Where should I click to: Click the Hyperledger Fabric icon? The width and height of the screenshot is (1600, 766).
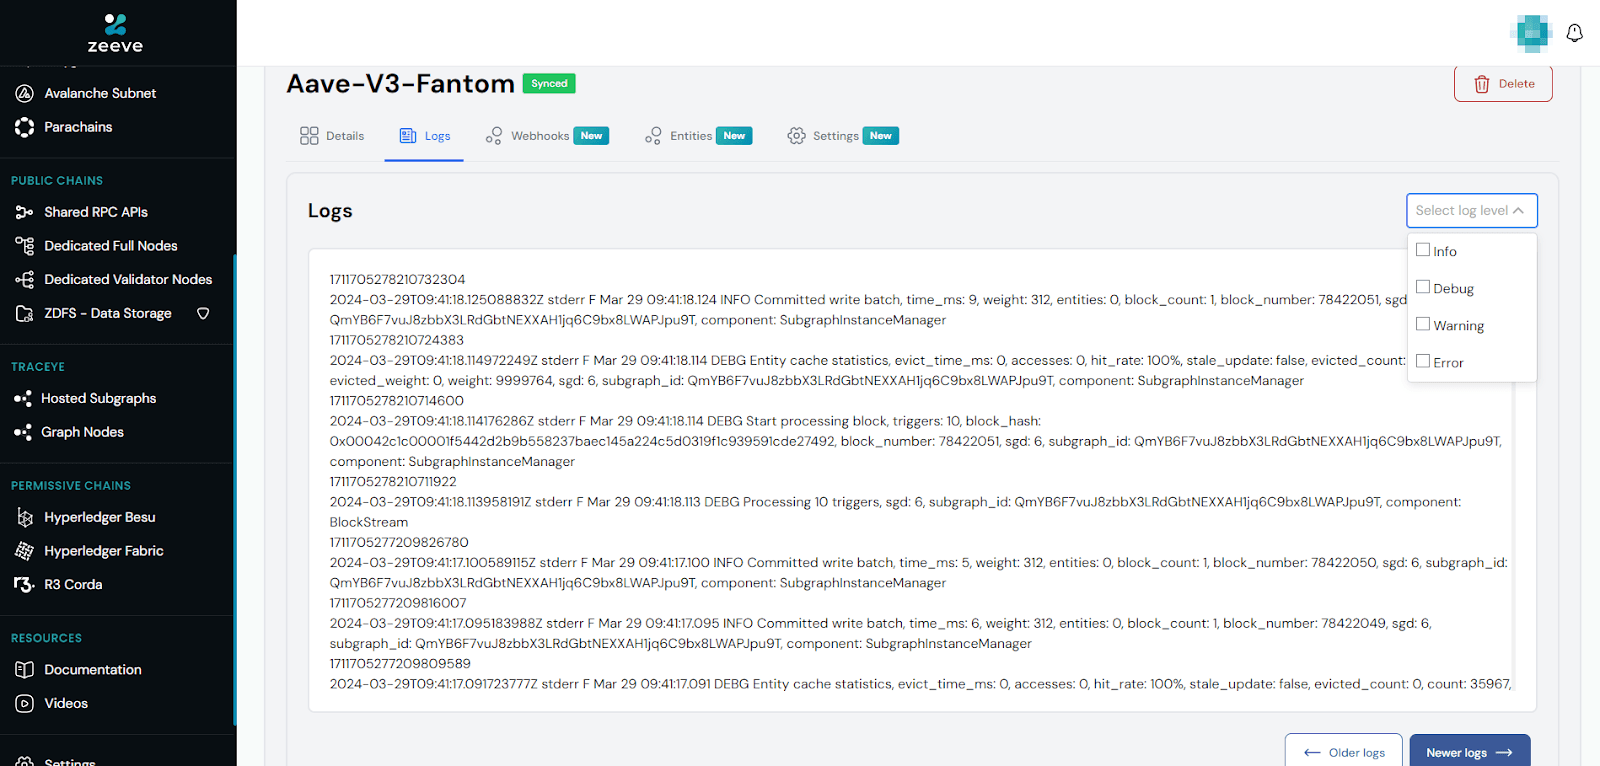(x=25, y=551)
